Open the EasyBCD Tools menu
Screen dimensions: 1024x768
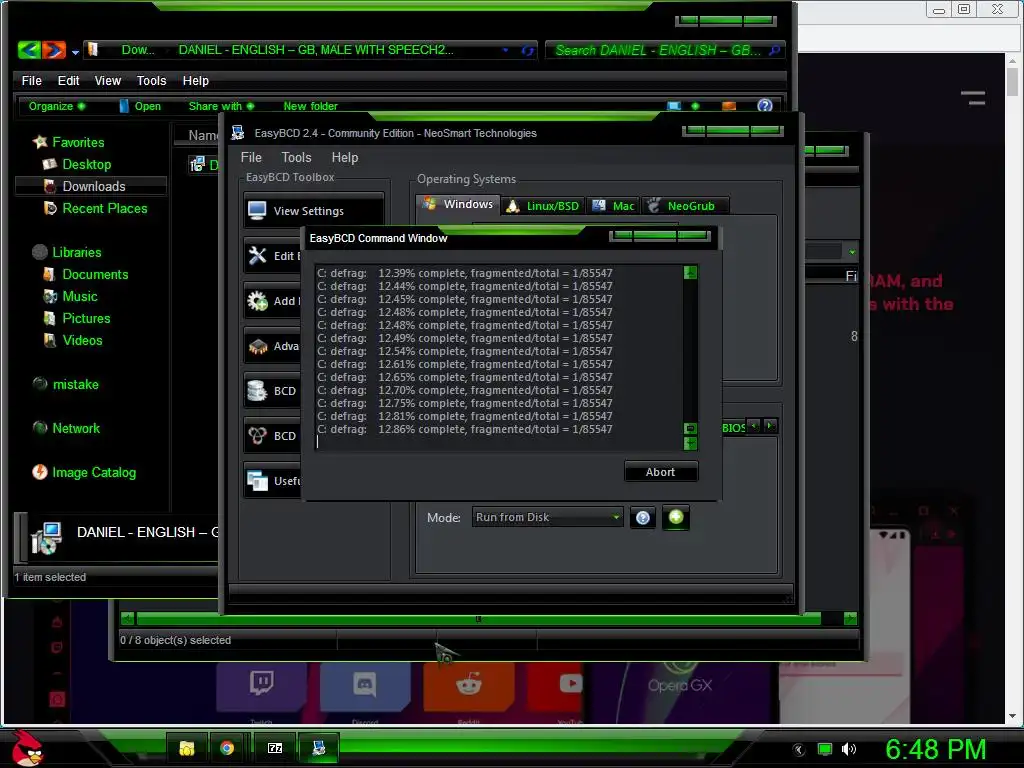pos(296,157)
